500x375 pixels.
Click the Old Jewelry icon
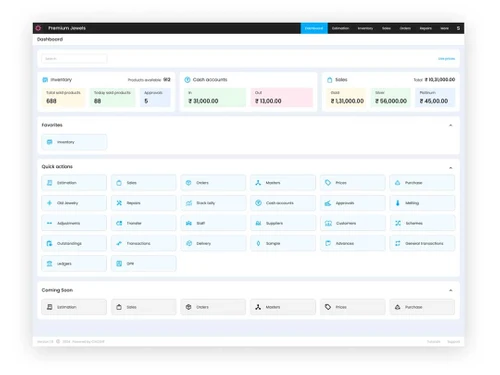pyautogui.click(x=49, y=203)
